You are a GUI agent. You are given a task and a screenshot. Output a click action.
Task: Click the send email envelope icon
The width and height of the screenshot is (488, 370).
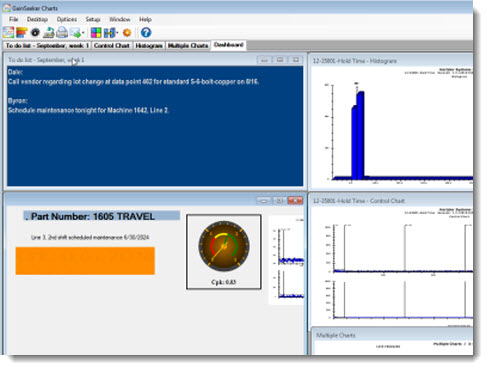[x=76, y=32]
